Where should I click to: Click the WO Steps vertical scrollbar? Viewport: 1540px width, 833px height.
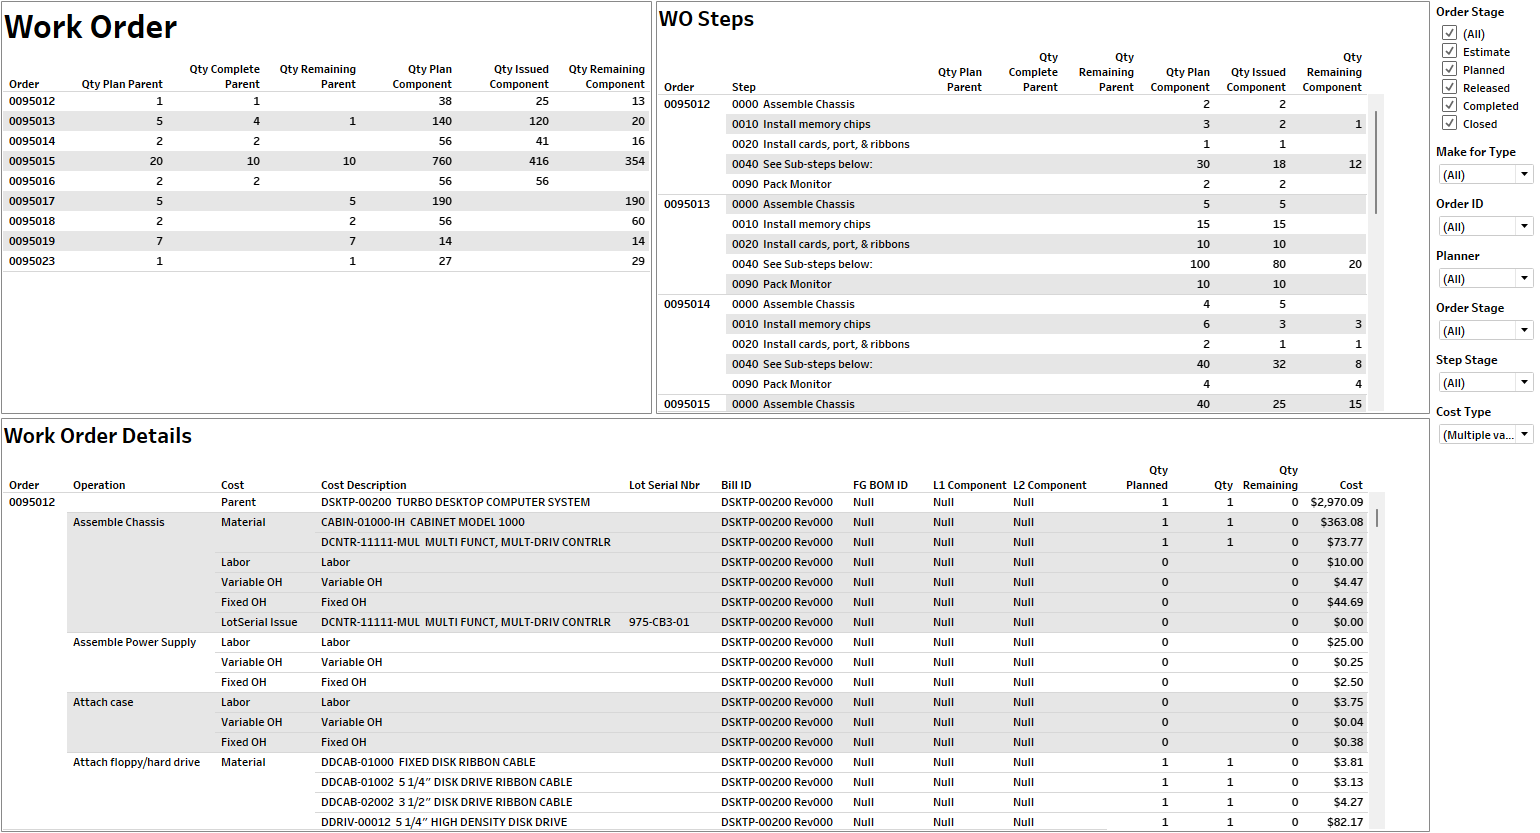(1376, 160)
